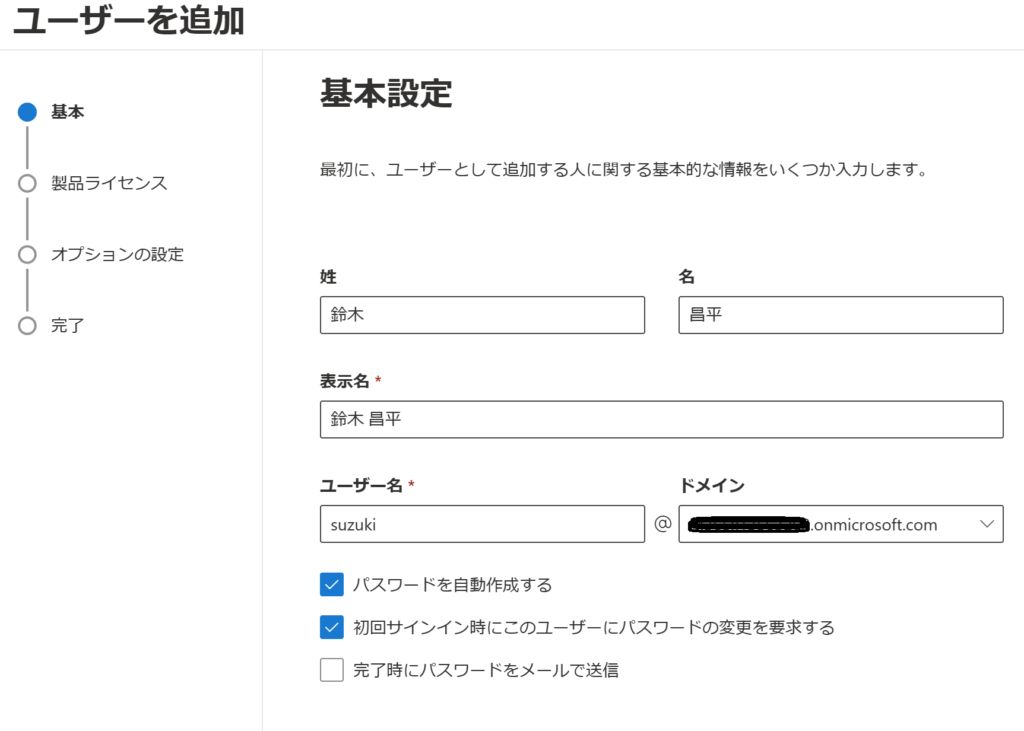Click the 名 field containing 昌平
Image resolution: width=1024 pixels, height=731 pixels.
coord(840,315)
